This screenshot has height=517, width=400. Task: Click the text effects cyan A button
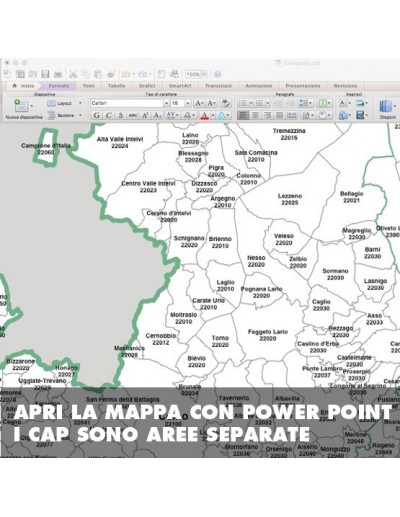[222, 115]
